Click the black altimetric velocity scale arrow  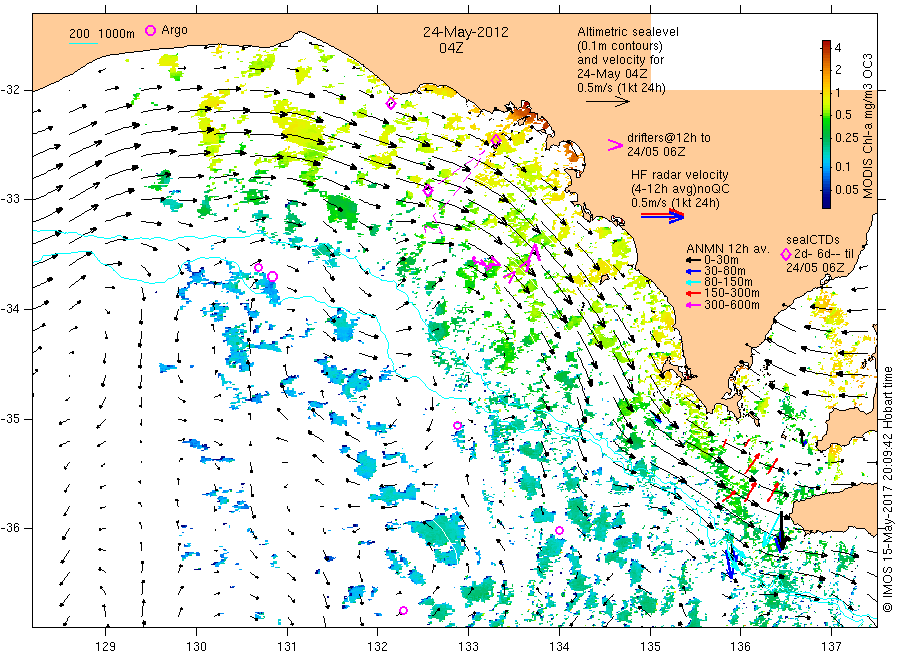(608, 102)
